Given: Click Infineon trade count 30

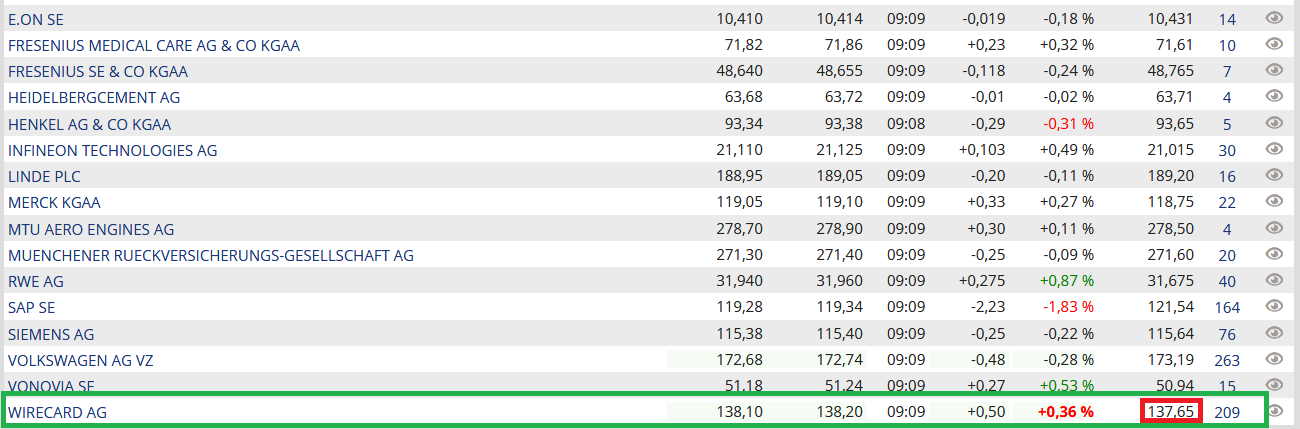Looking at the screenshot, I should click(1227, 150).
